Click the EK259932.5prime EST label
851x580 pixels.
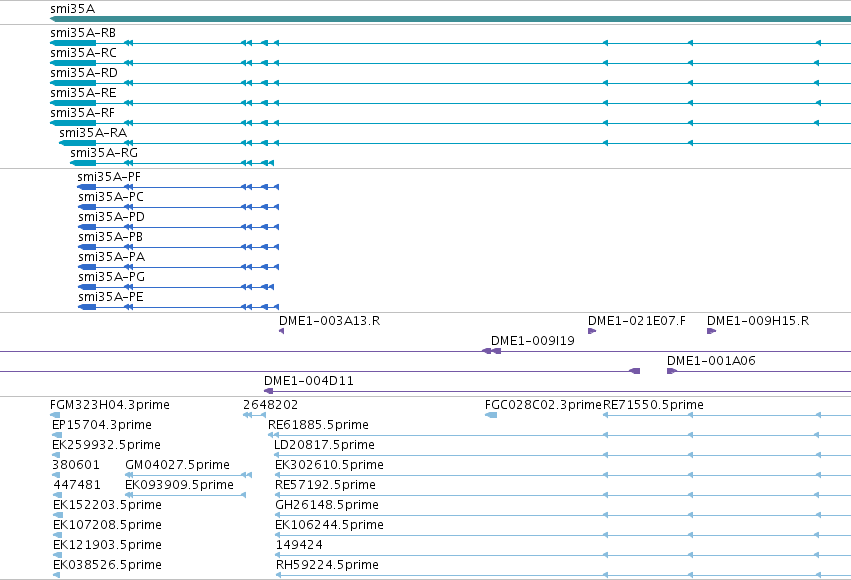pos(106,445)
